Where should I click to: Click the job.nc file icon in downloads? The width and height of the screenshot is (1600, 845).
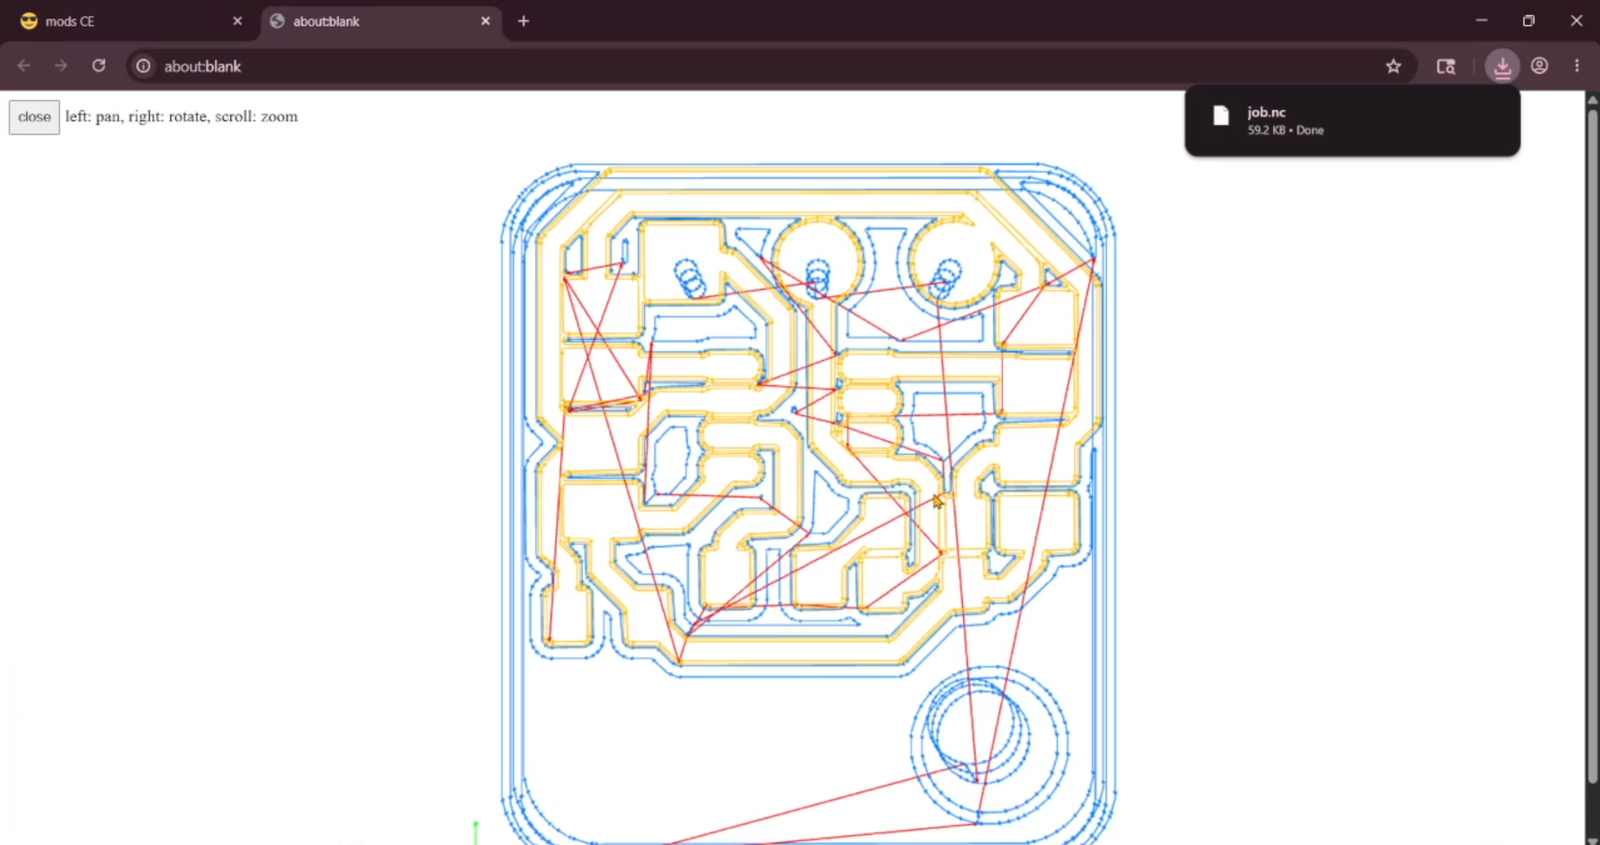click(x=1220, y=116)
